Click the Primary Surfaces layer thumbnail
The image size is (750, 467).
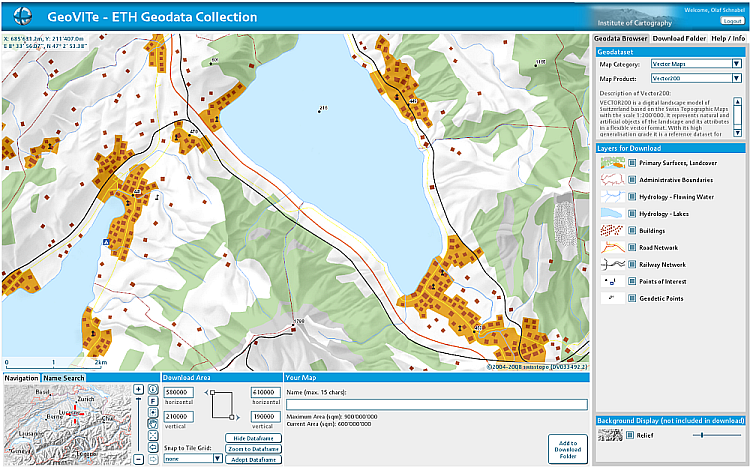click(613, 163)
